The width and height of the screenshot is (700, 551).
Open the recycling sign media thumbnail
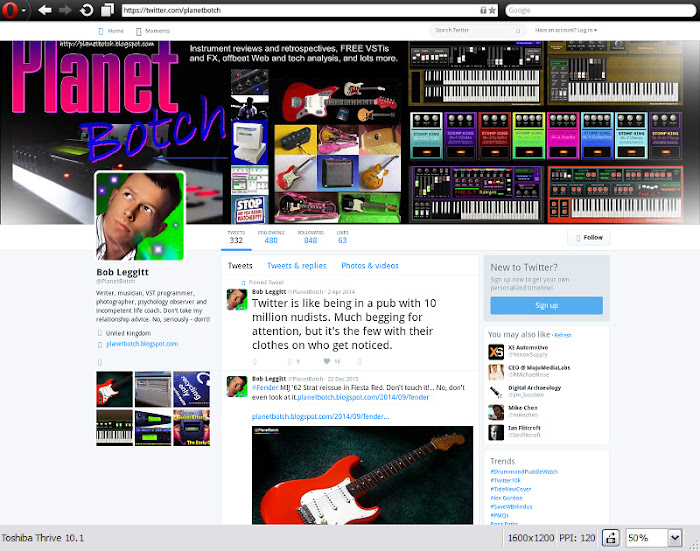click(192, 389)
